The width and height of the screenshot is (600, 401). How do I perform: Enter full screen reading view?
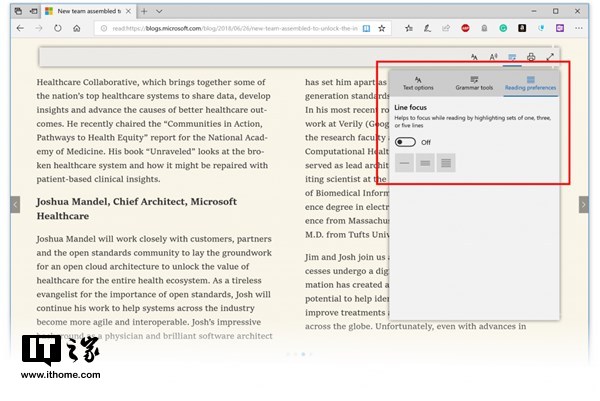pos(550,57)
